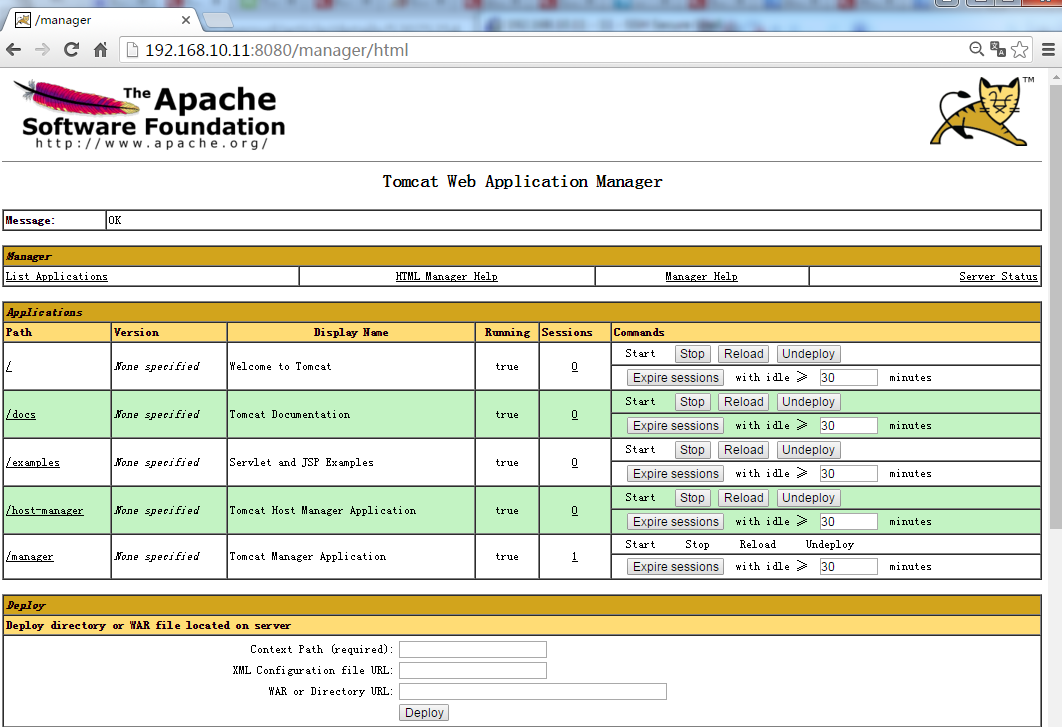The image size is (1062, 727).
Task: Expire sessions for the /docs application
Action: [x=676, y=425]
